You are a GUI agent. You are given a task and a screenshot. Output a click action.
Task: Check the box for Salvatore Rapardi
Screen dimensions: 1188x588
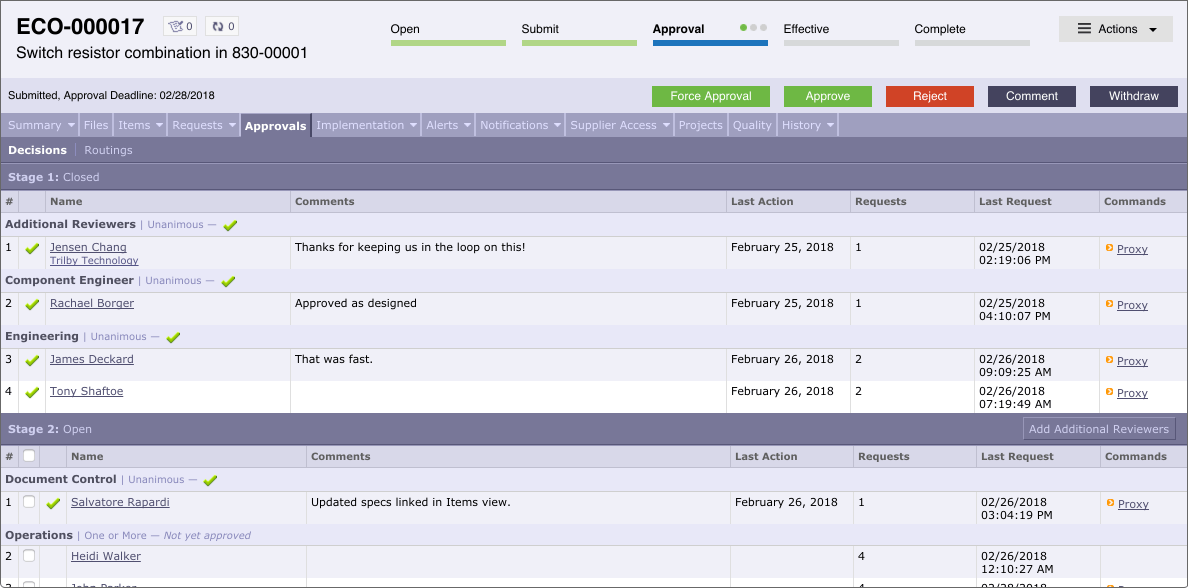[29, 502]
